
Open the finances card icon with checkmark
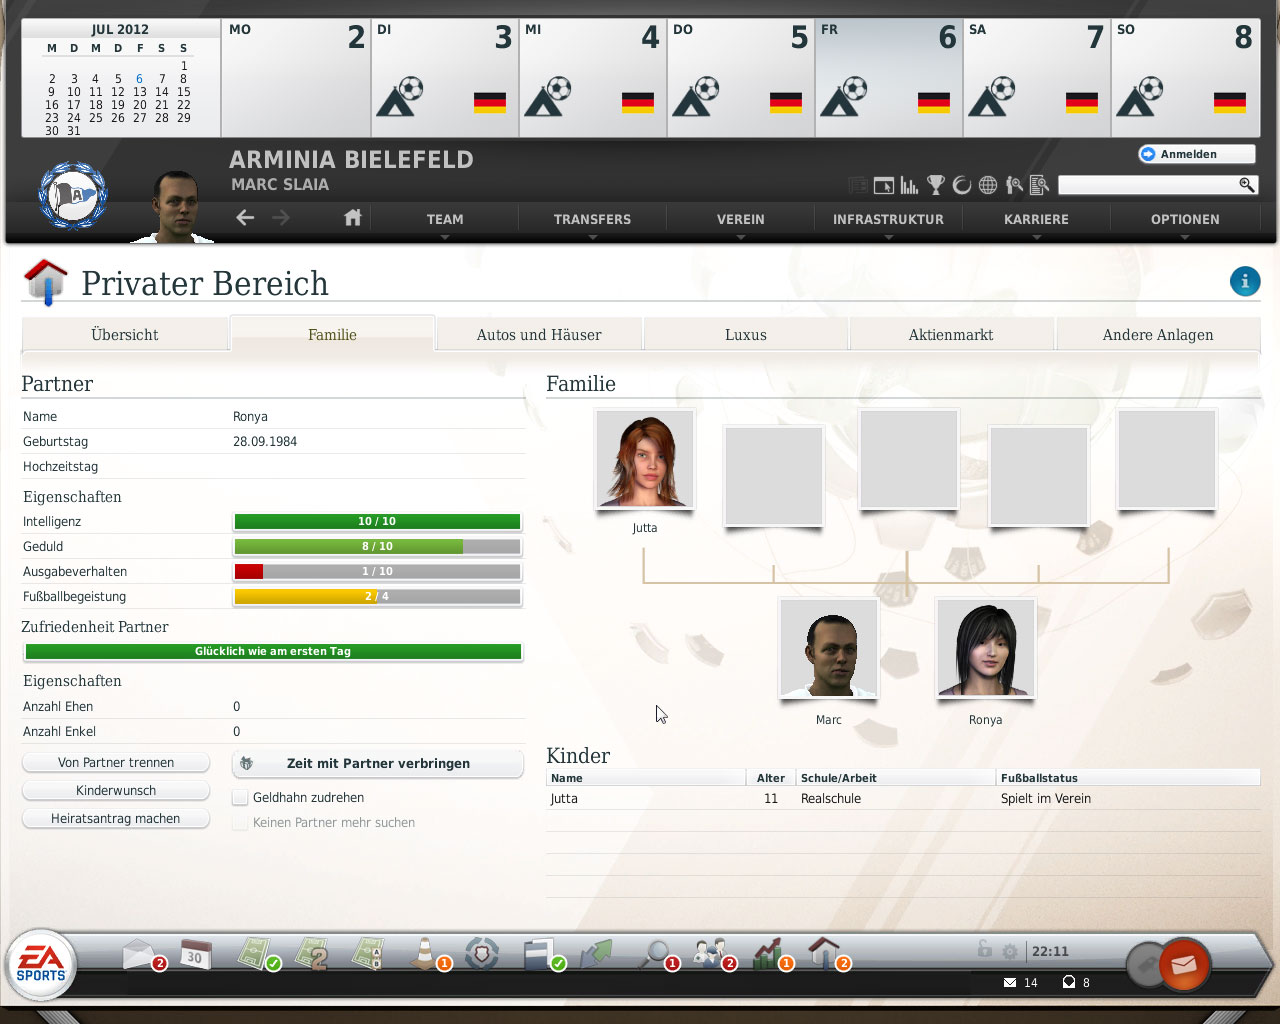[x=543, y=954]
